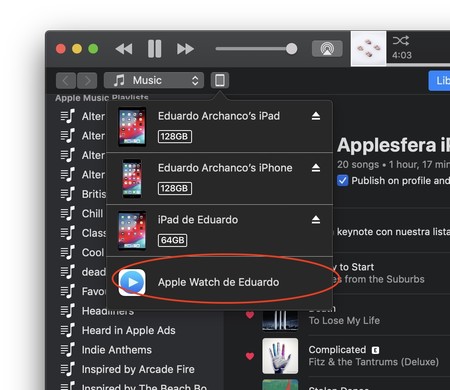Toggle shuffle in the now playing area
450x390 pixels.
coord(400,41)
